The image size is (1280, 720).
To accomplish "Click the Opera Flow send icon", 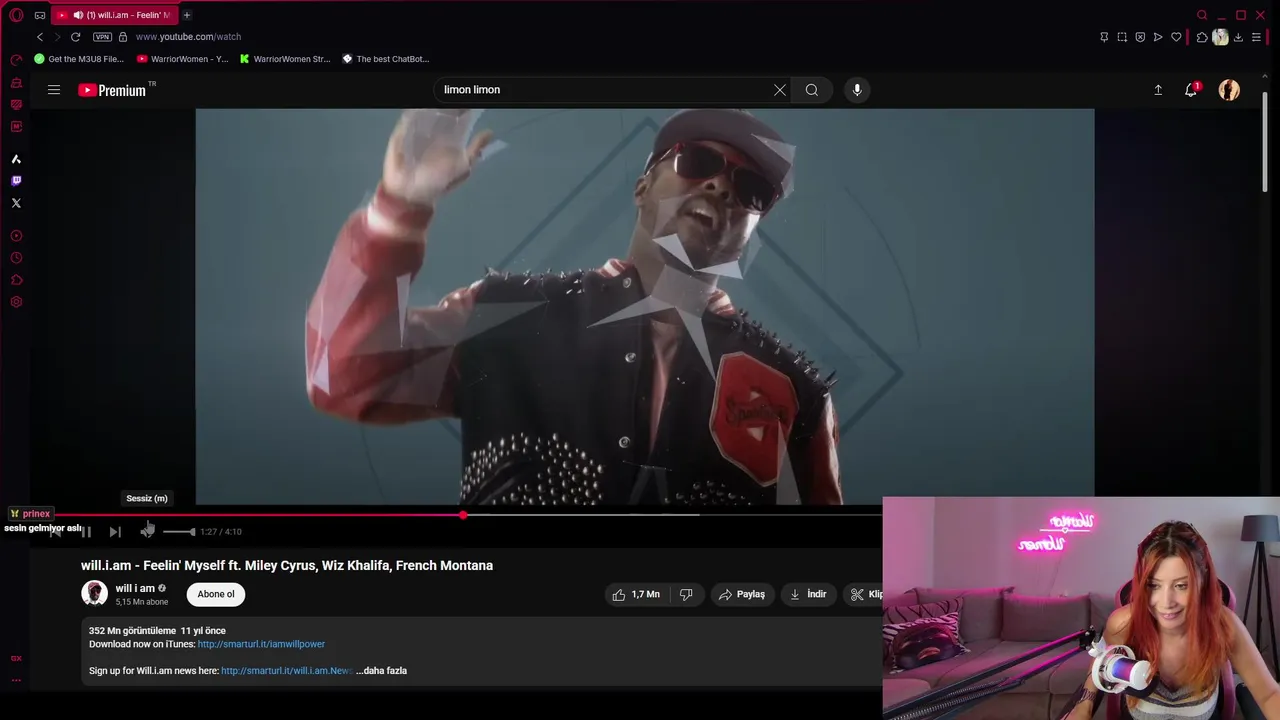I will pyautogui.click(x=1158, y=37).
